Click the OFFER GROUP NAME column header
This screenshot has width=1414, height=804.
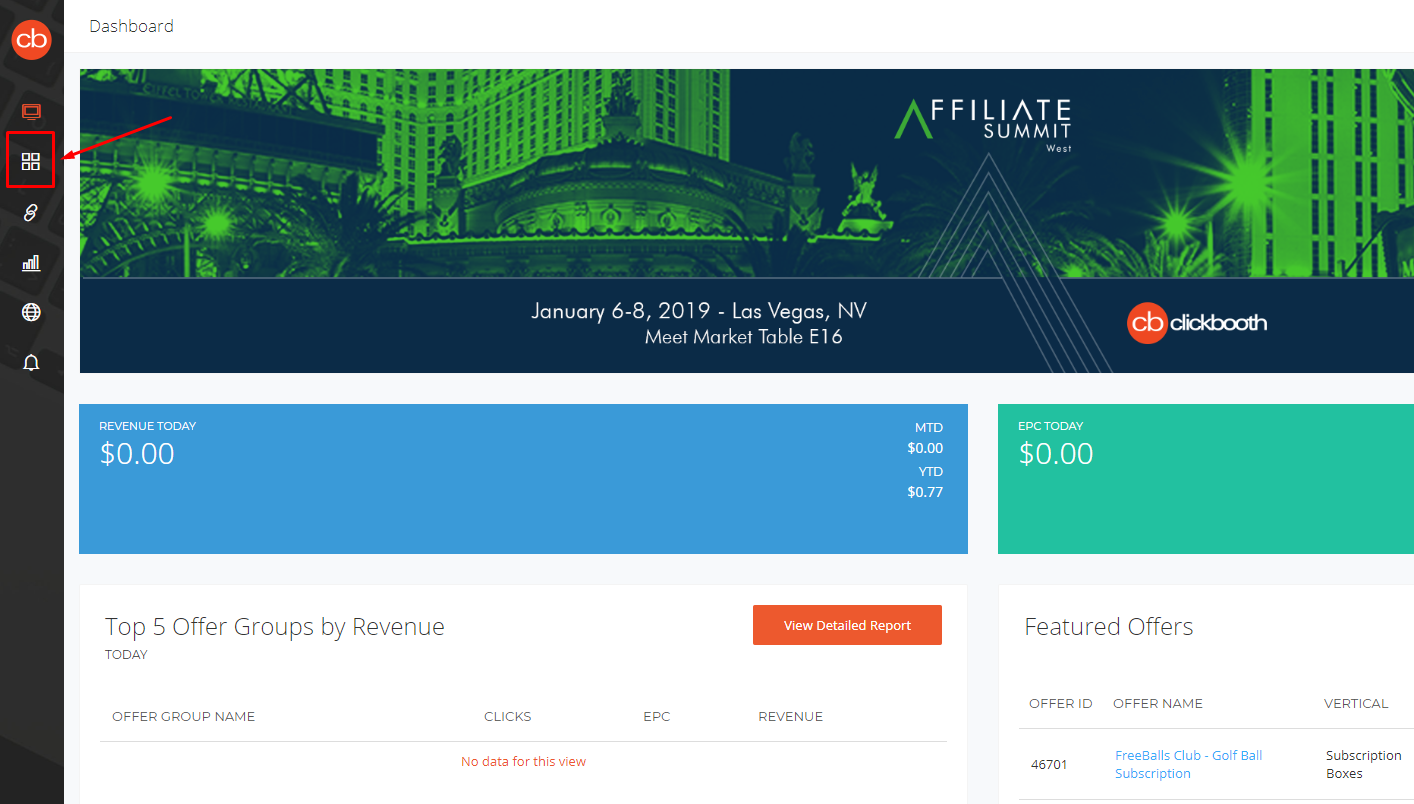coord(183,716)
